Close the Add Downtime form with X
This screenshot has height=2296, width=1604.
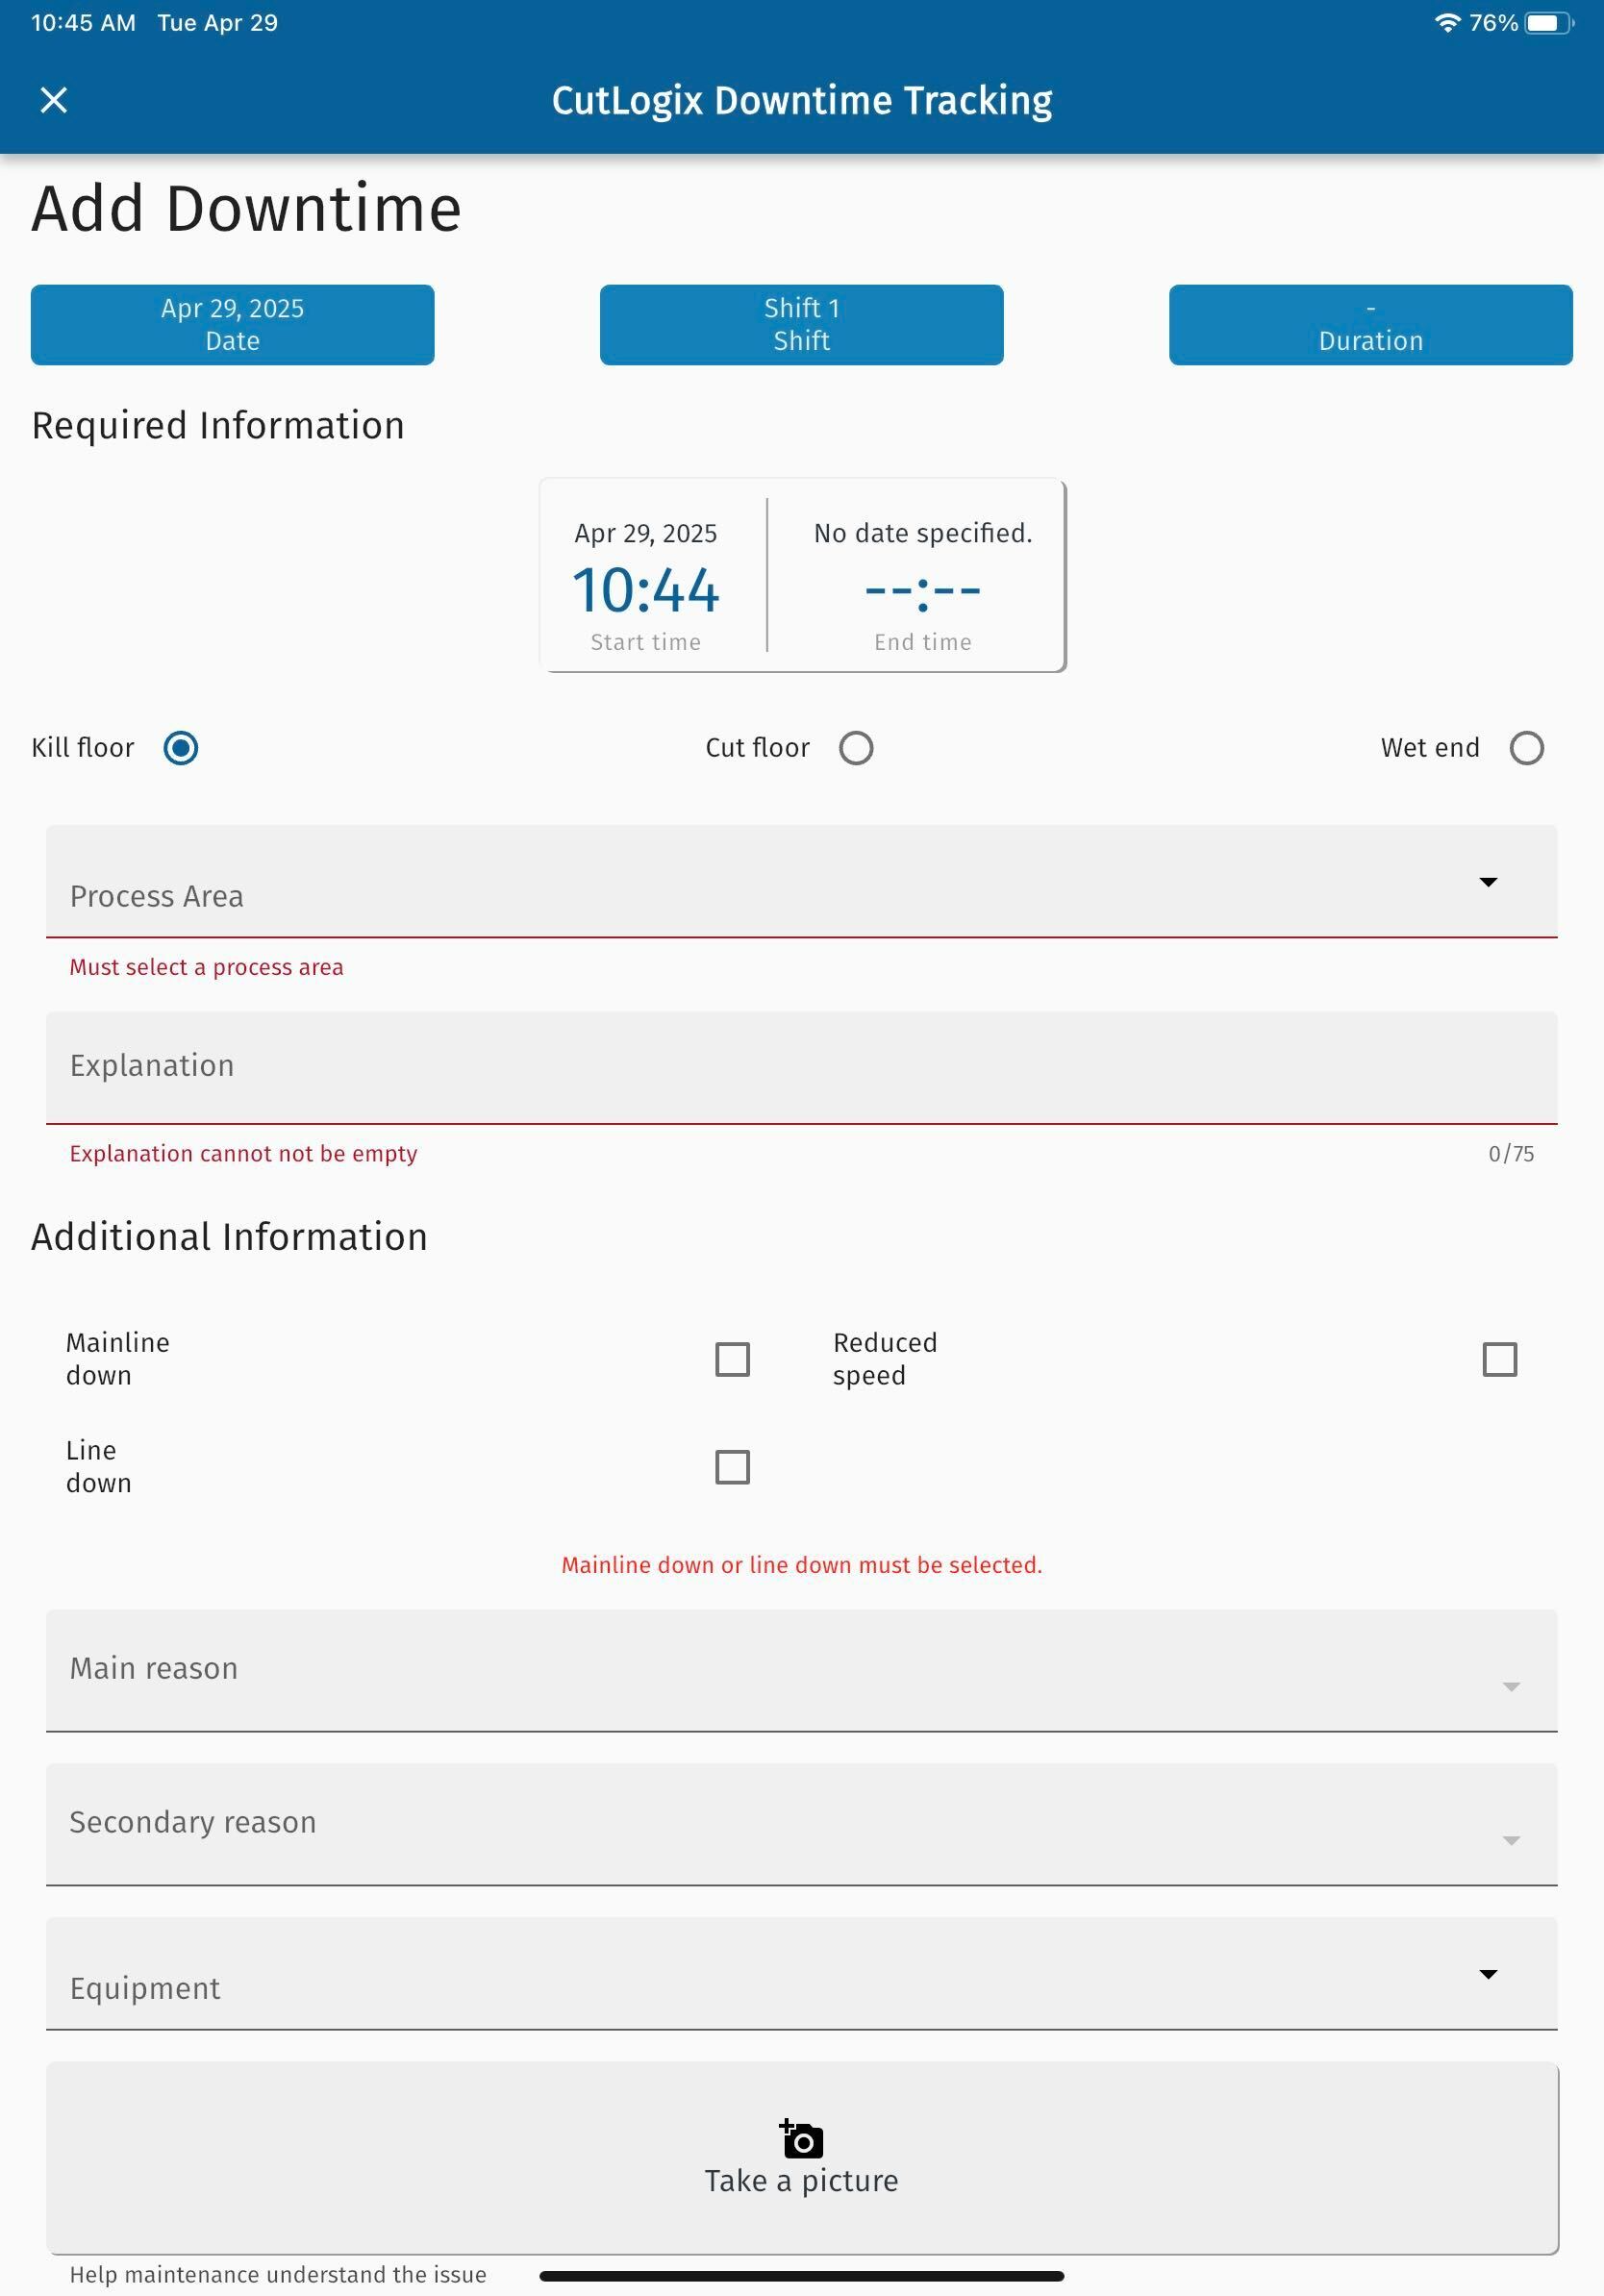(x=54, y=100)
